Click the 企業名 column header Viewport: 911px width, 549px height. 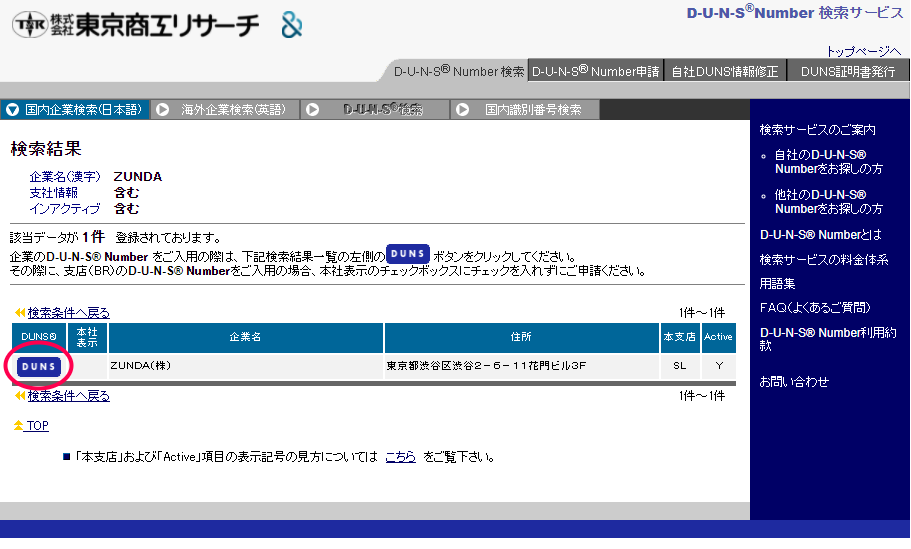245,337
